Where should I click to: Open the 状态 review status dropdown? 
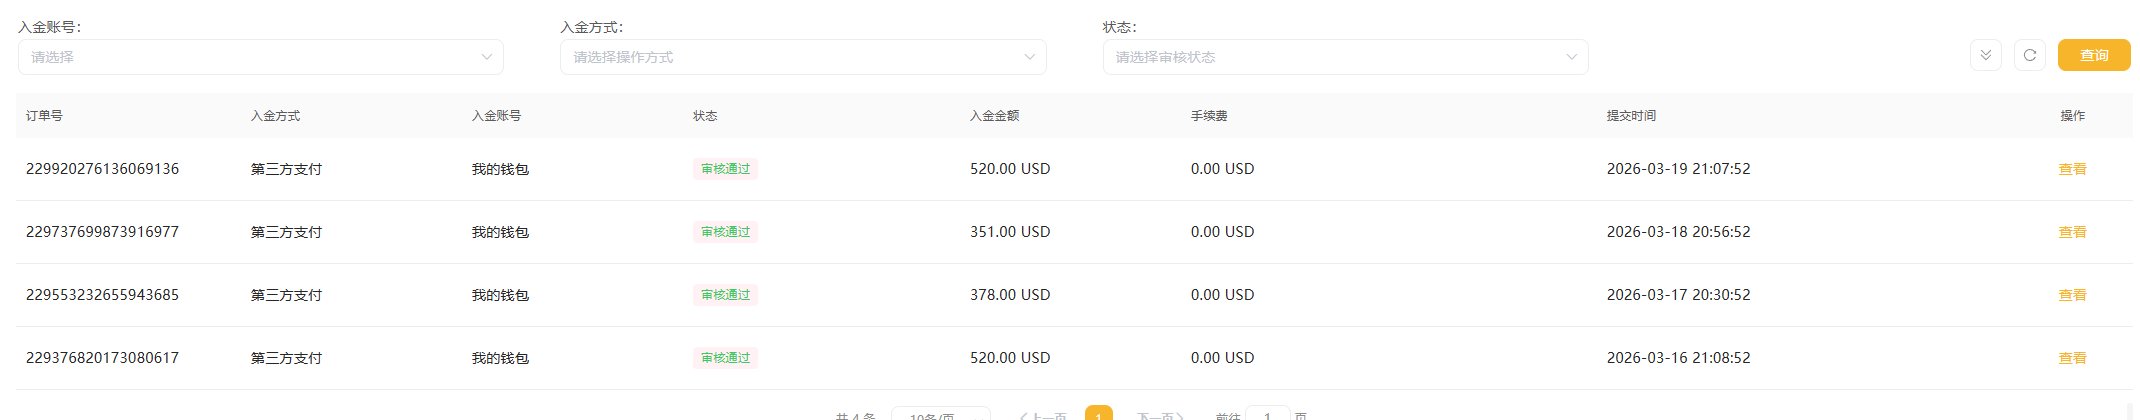(1345, 57)
